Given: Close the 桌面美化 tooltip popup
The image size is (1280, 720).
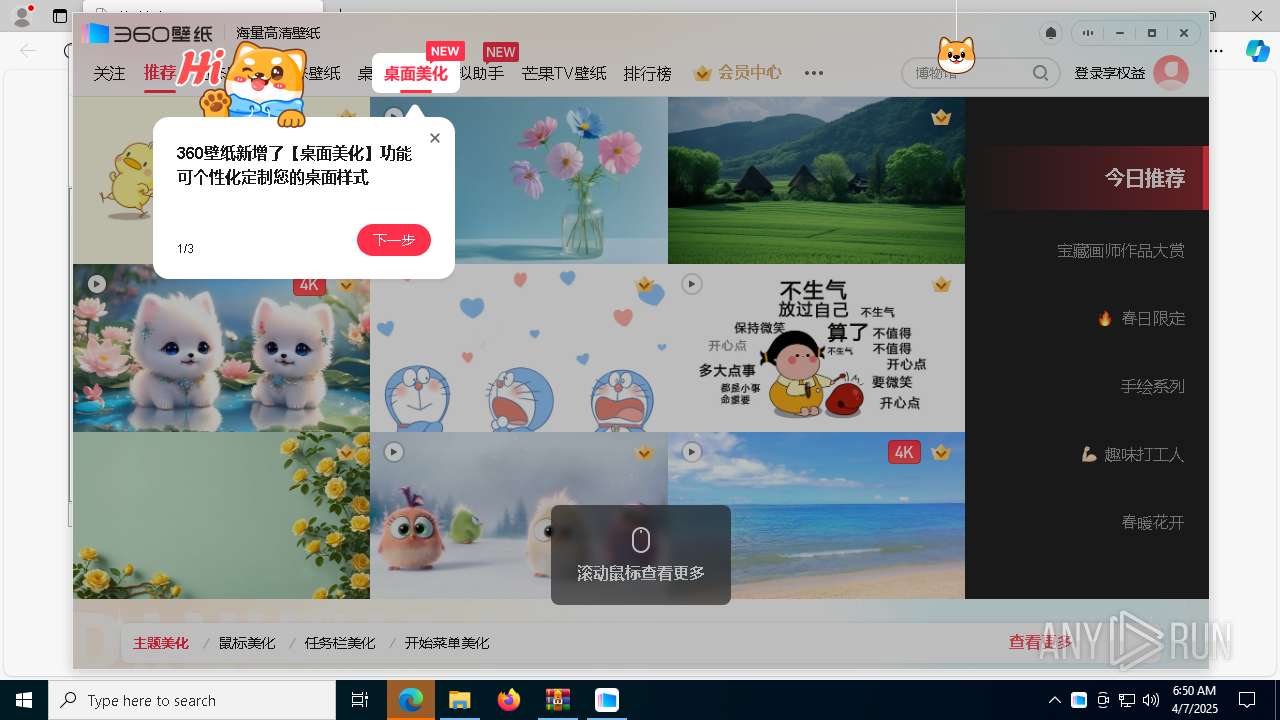Looking at the screenshot, I should pos(435,138).
